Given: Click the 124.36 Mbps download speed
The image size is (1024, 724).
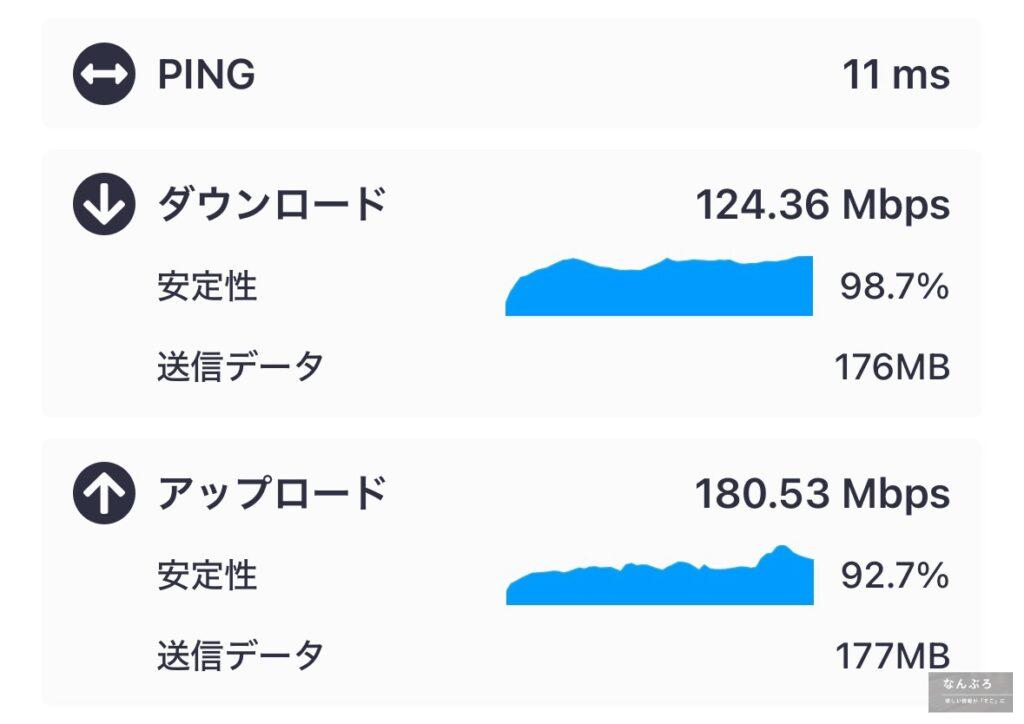Looking at the screenshot, I should pos(823,205).
